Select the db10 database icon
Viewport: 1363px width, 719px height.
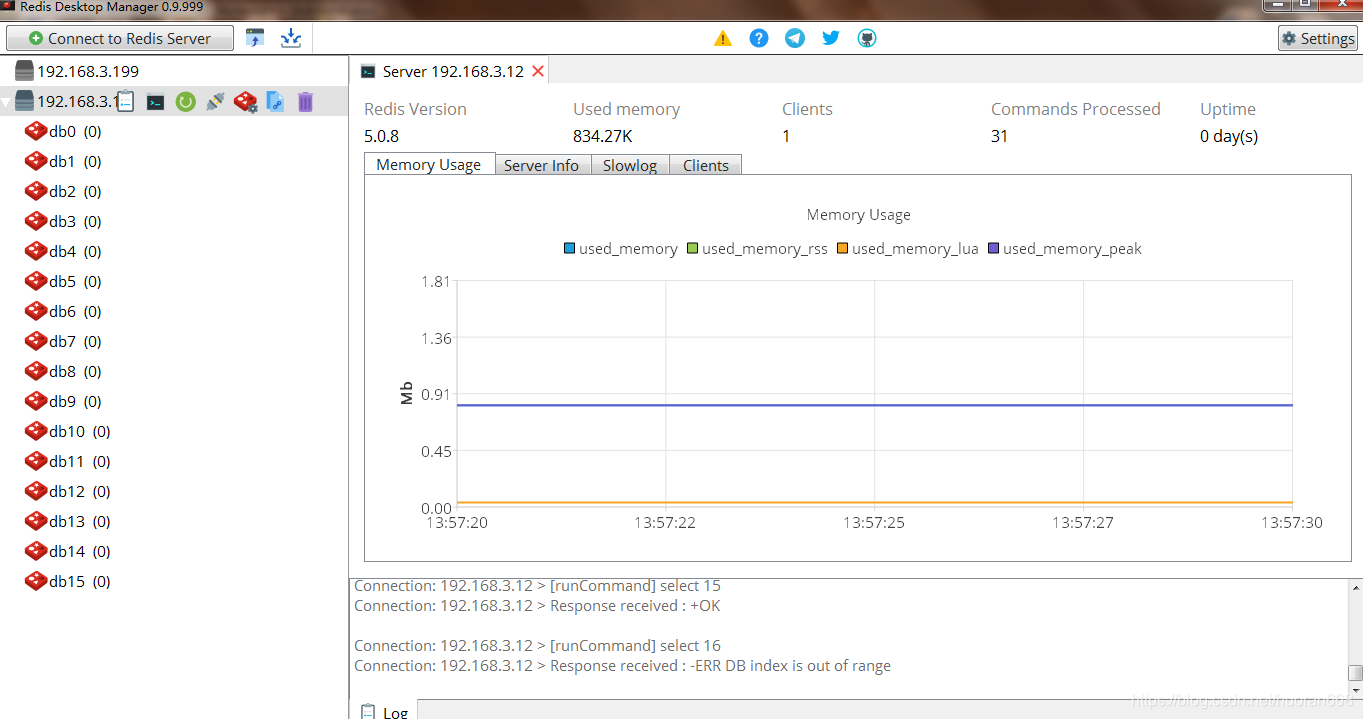(36, 431)
